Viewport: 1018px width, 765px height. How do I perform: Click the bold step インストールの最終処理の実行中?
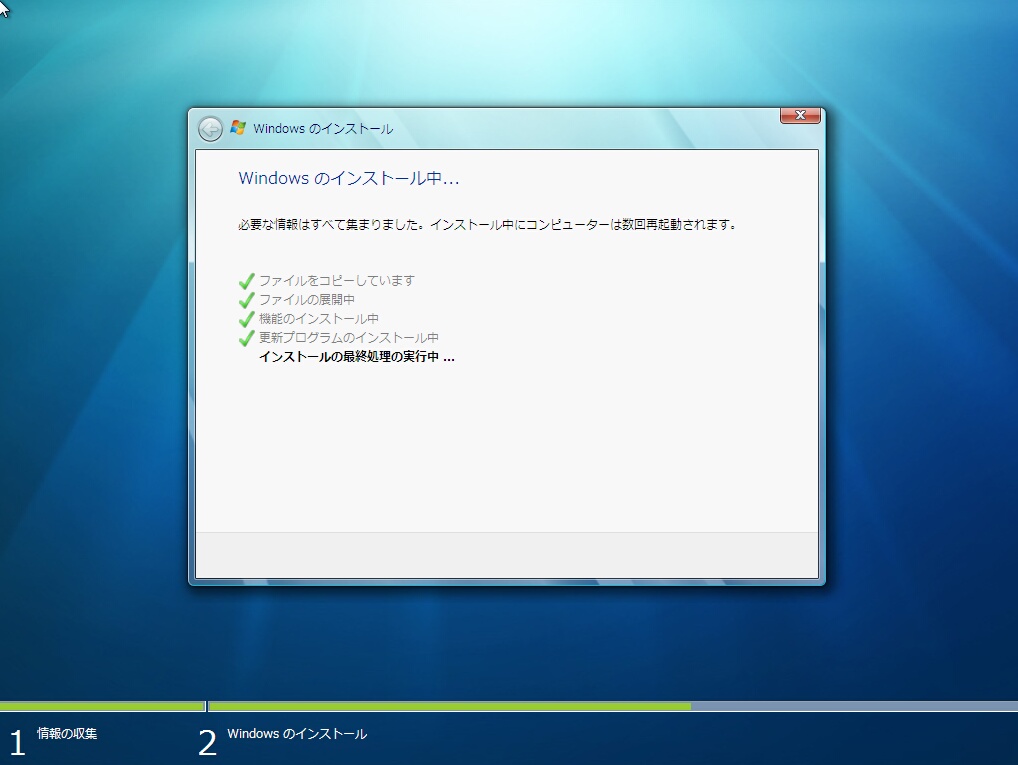point(356,357)
